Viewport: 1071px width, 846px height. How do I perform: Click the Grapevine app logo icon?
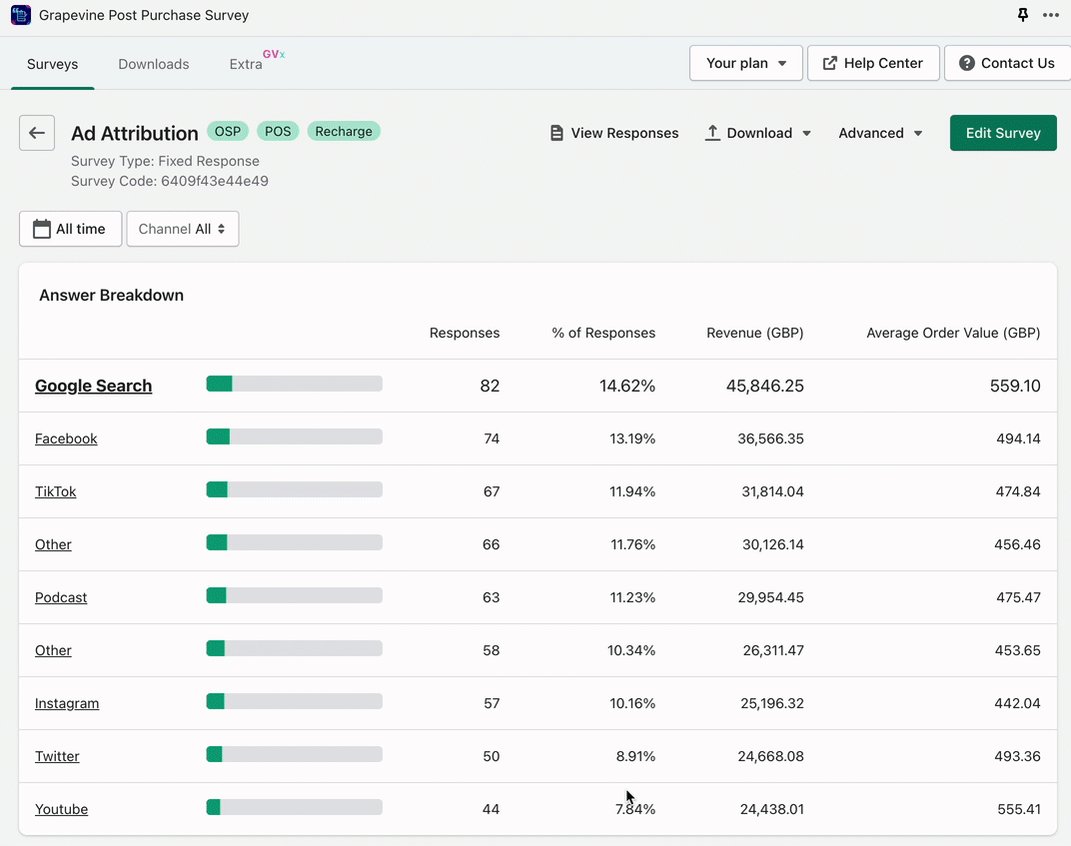20,15
